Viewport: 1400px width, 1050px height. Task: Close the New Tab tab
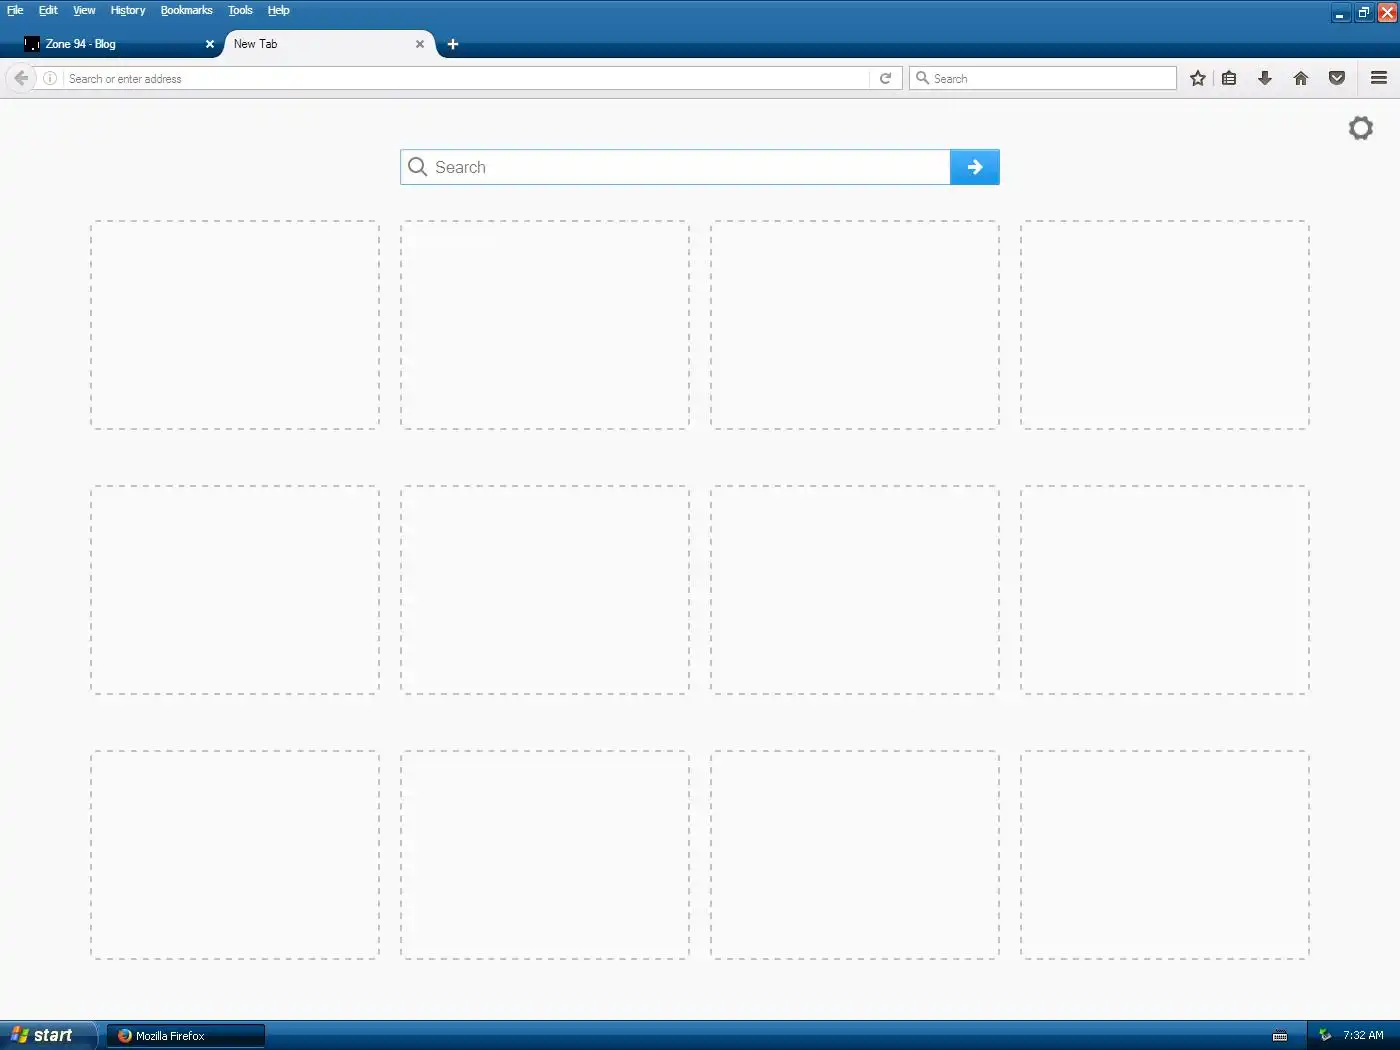(420, 44)
